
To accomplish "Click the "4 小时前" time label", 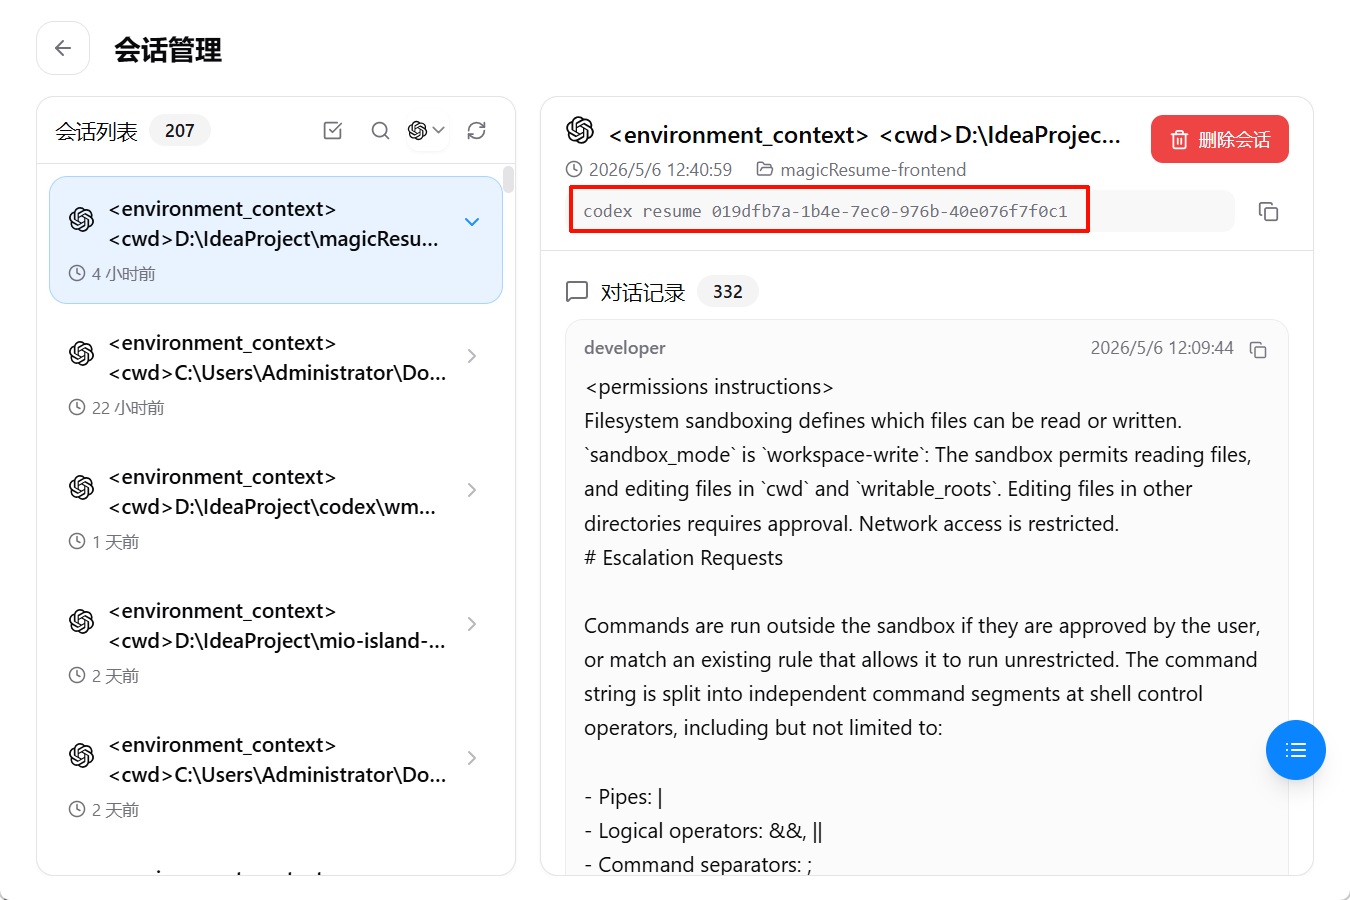I will point(124,274).
